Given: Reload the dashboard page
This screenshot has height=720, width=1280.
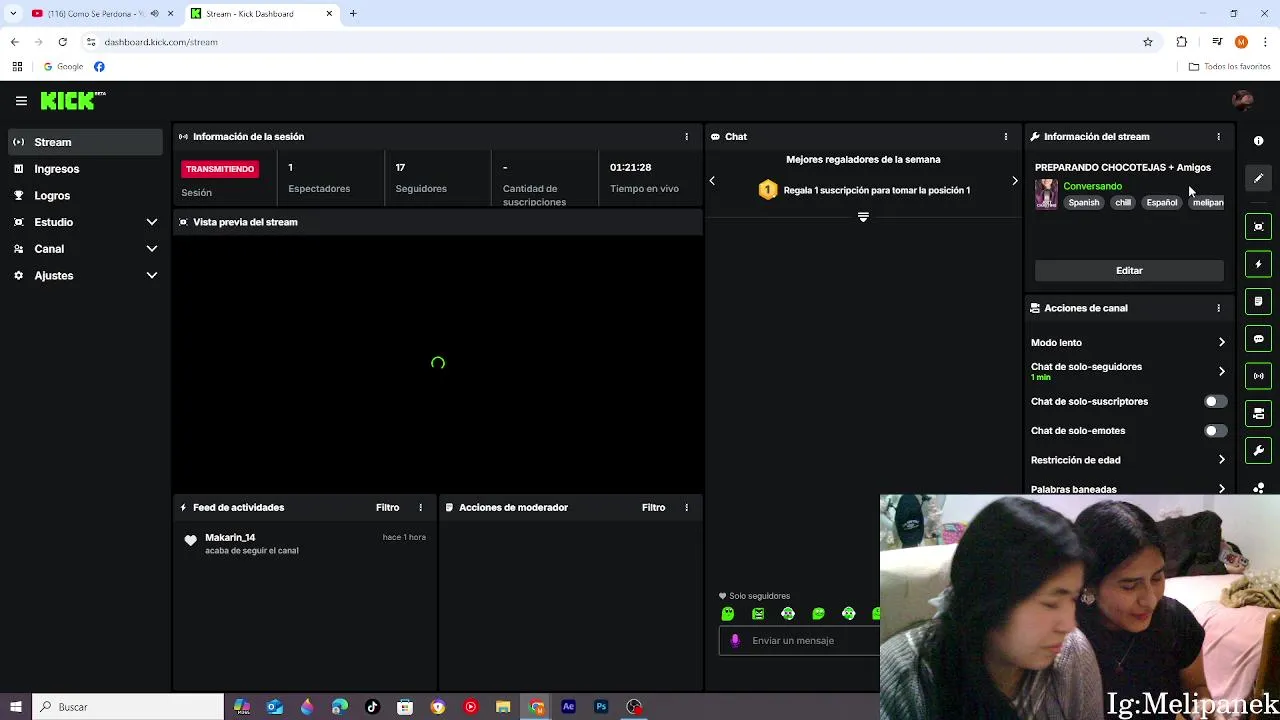Looking at the screenshot, I should click(62, 42).
